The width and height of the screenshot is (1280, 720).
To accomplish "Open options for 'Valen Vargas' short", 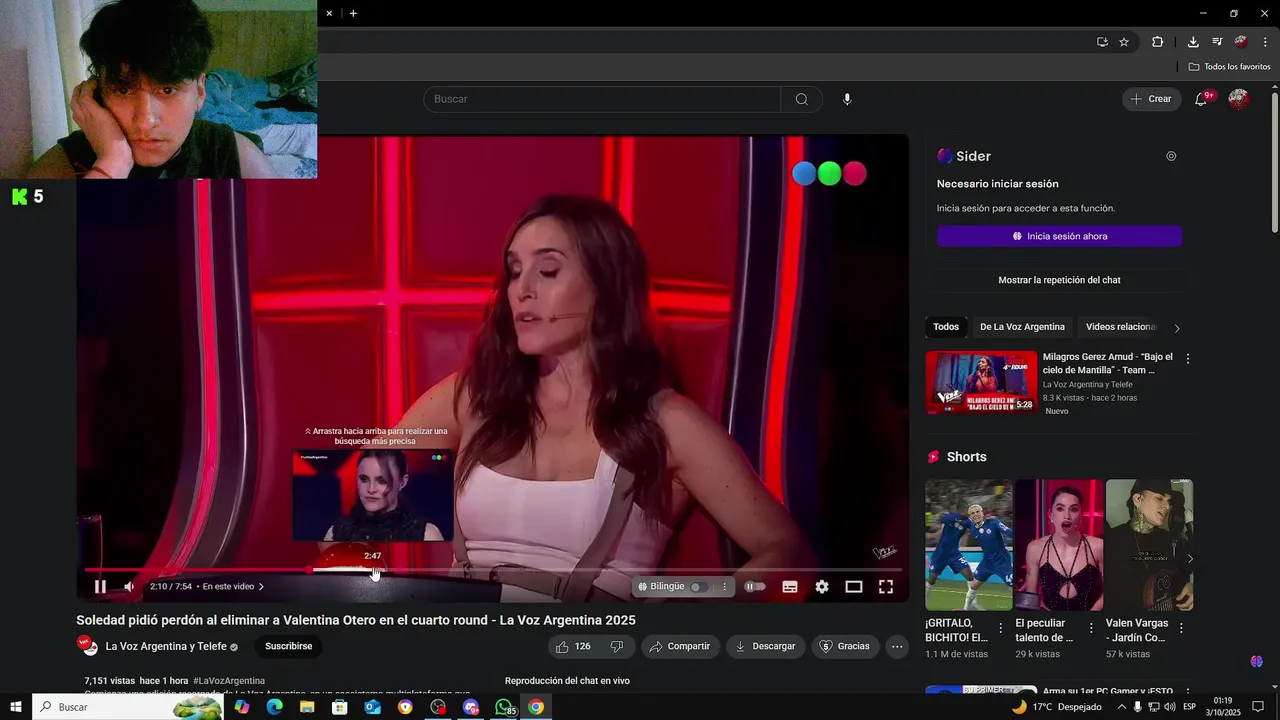I will [x=1181, y=629].
